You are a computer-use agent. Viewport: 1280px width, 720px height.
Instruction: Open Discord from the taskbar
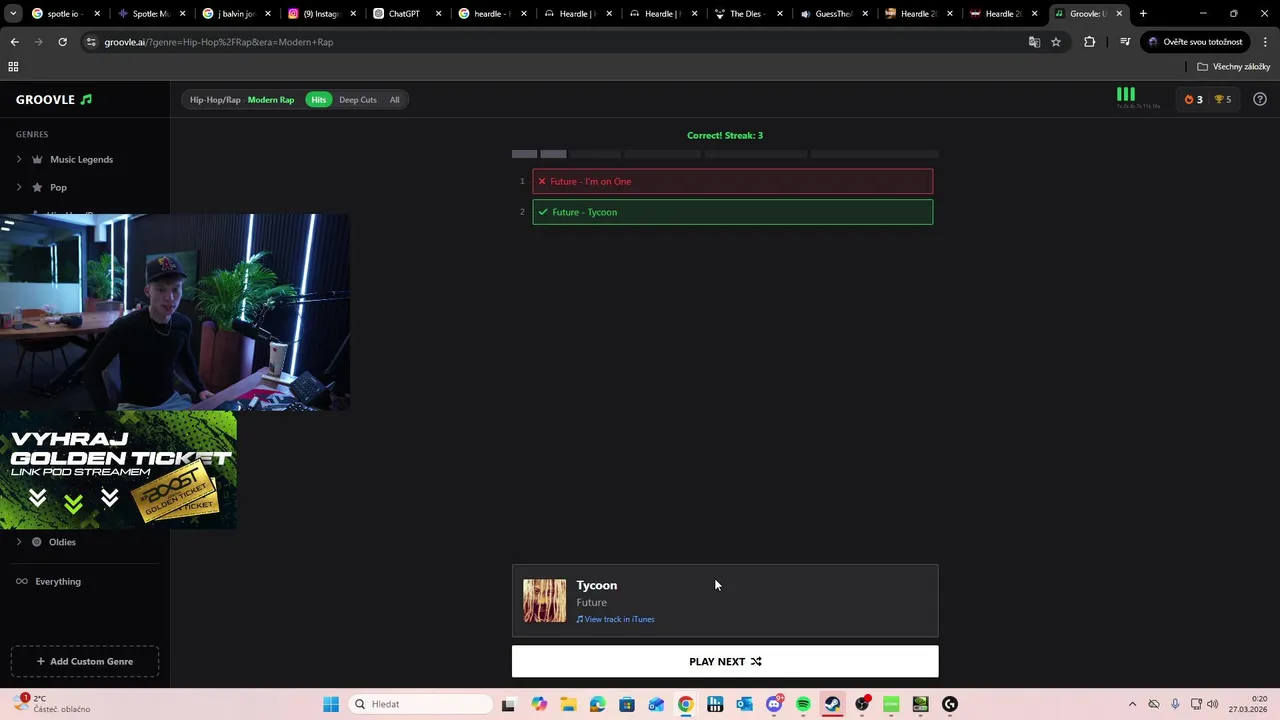[x=773, y=704]
